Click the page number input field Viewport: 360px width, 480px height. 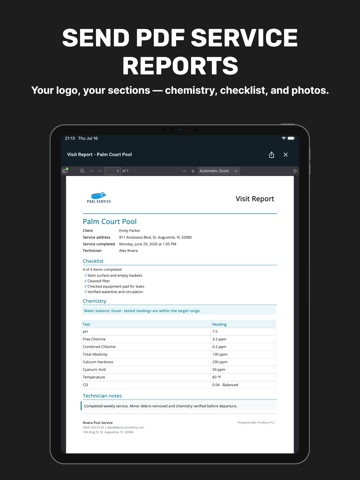click(x=113, y=171)
